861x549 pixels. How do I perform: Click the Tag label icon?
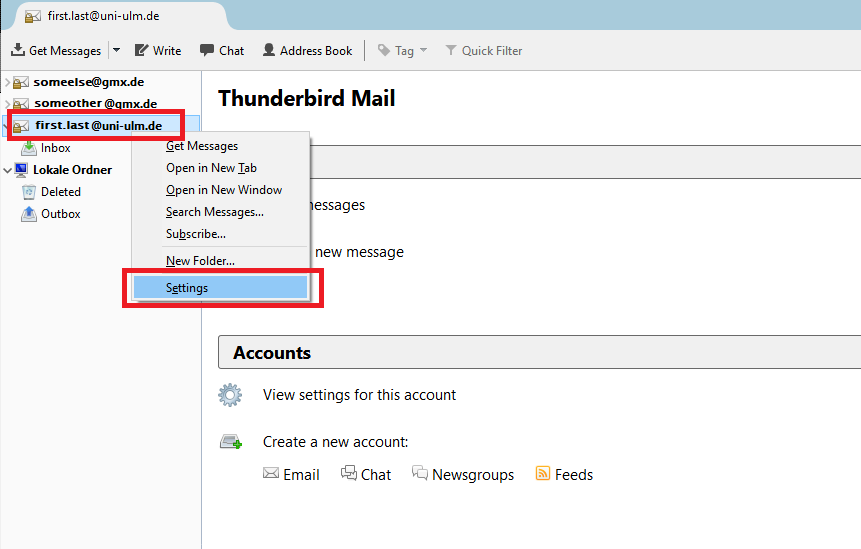click(384, 51)
